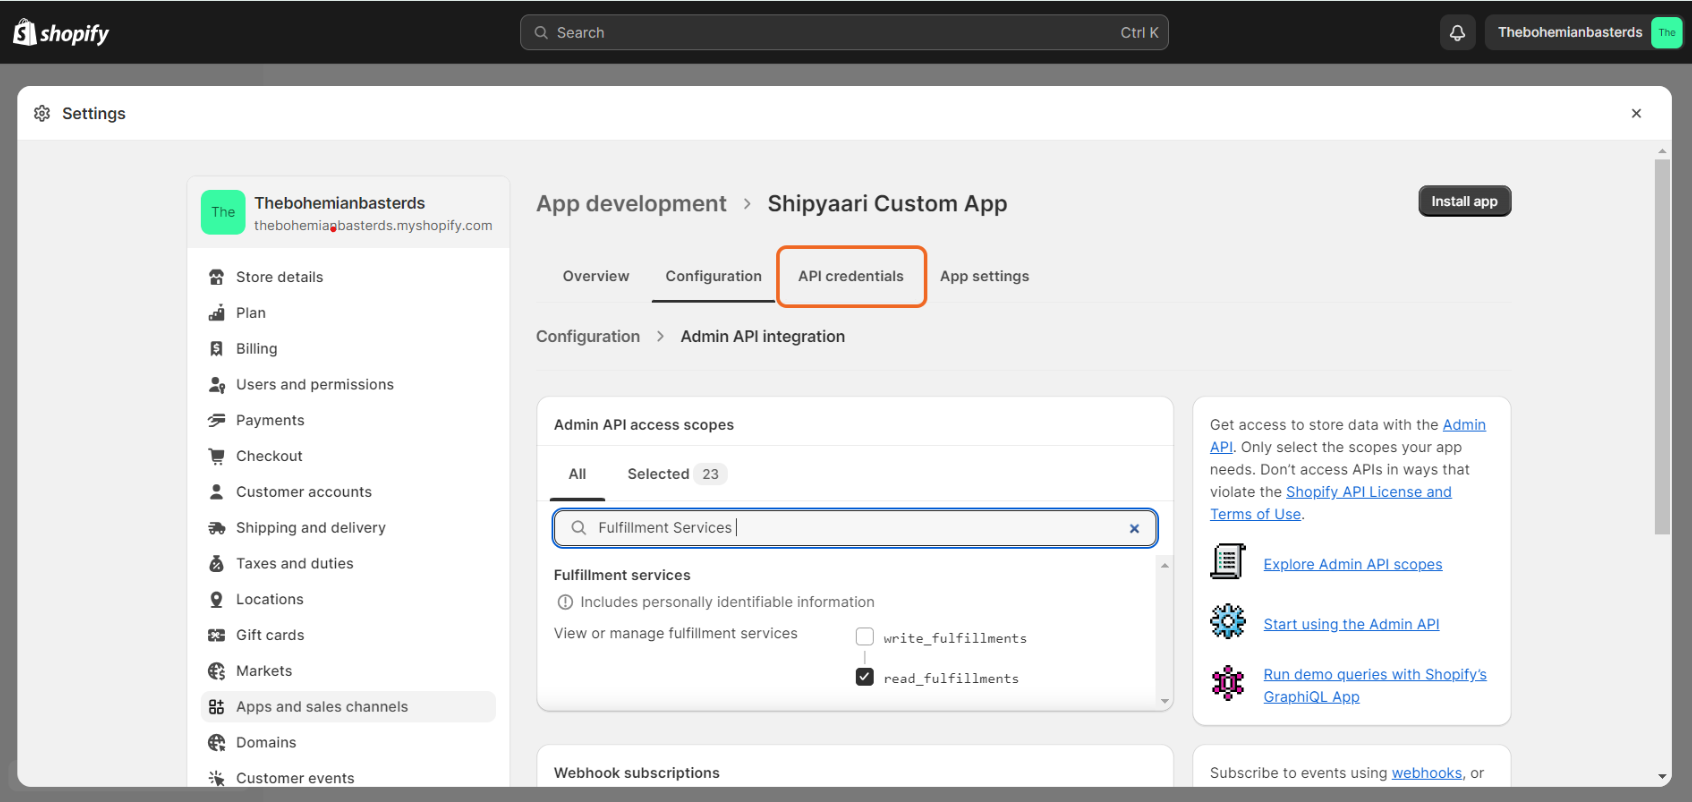
Task: Click the Customer accounts person icon
Action: pos(216,492)
